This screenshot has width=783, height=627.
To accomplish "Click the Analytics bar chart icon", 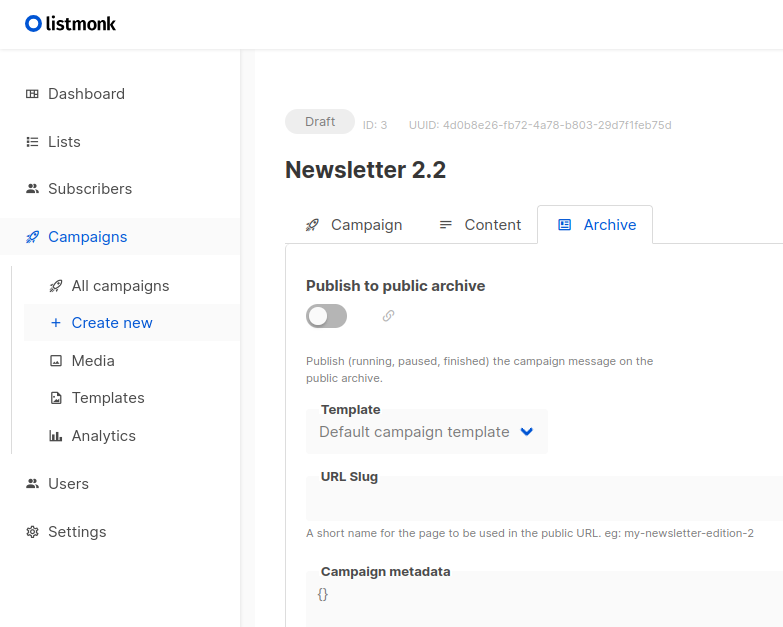I will click(x=55, y=436).
